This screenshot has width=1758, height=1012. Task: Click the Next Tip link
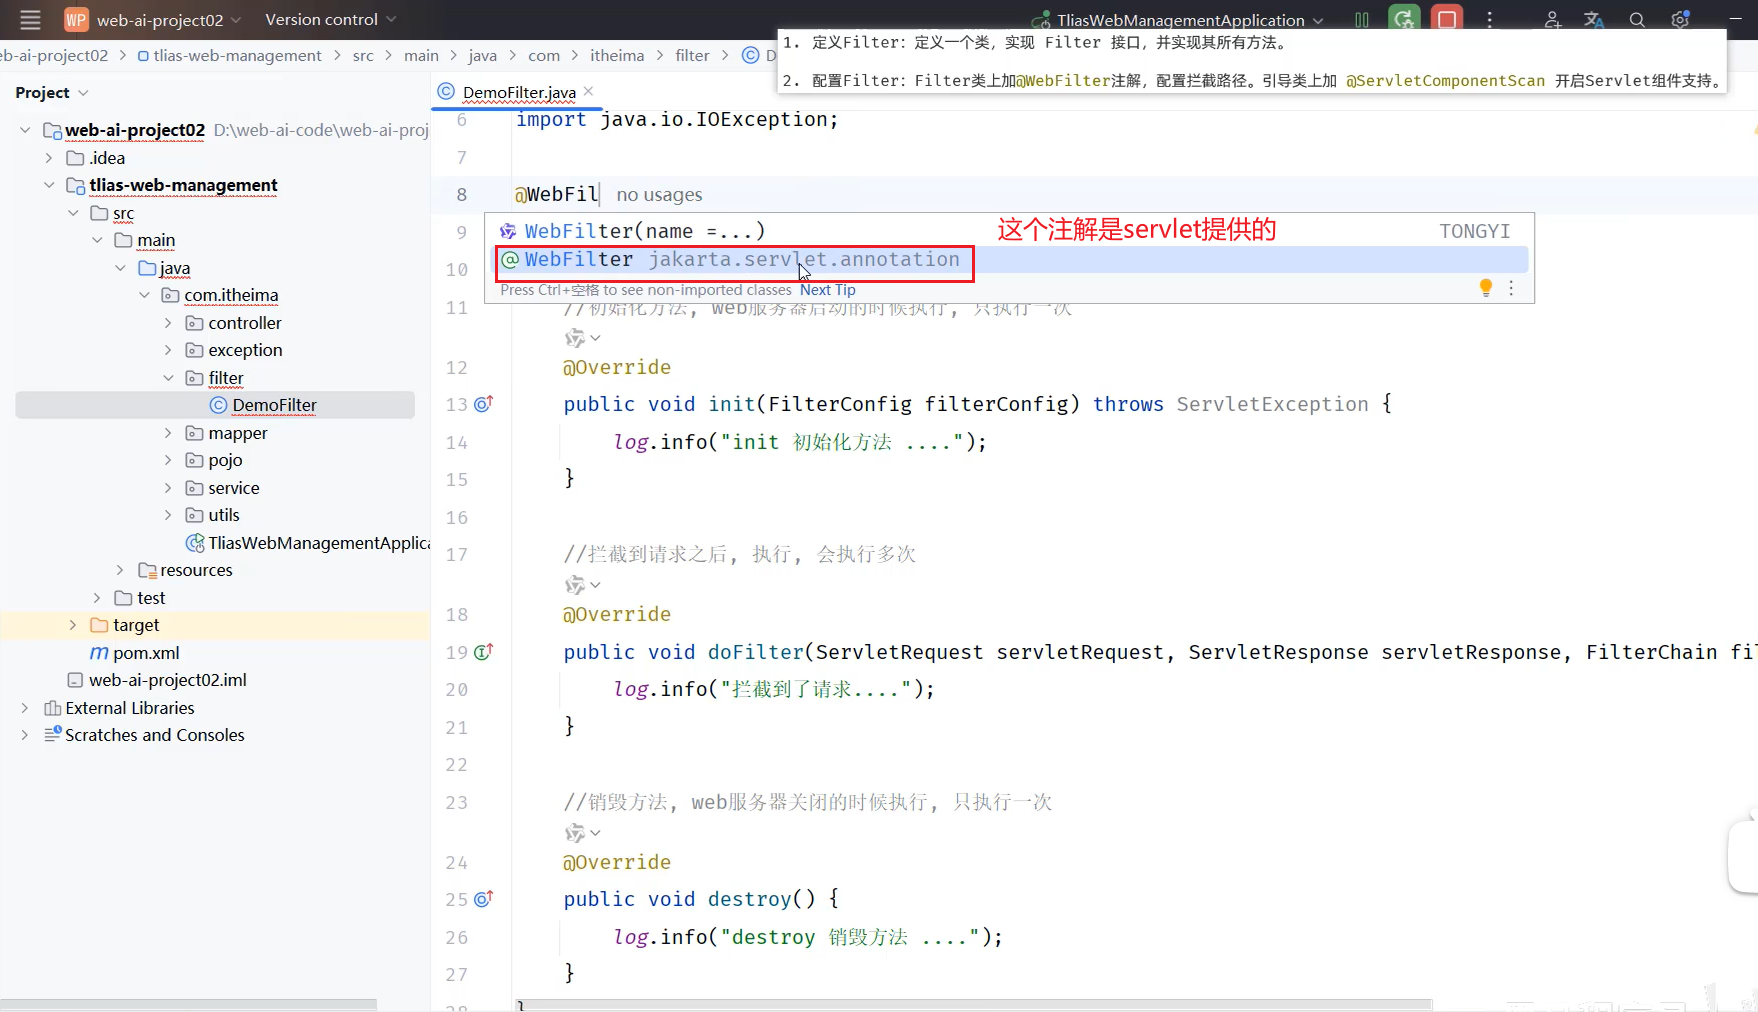pyautogui.click(x=827, y=289)
